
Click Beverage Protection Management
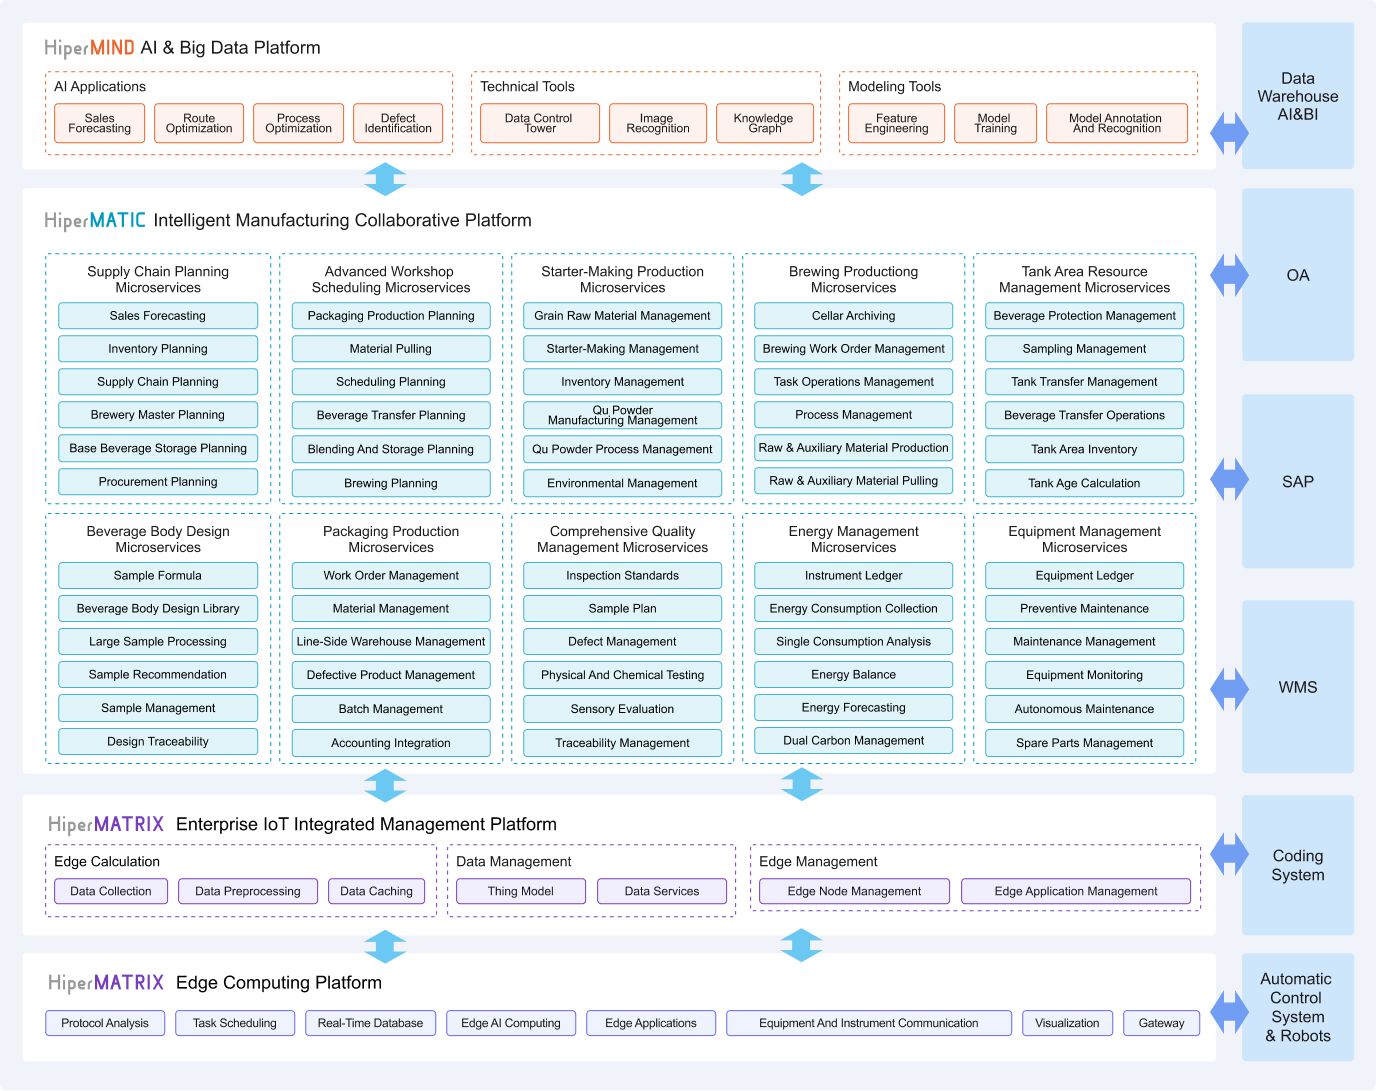1084,316
